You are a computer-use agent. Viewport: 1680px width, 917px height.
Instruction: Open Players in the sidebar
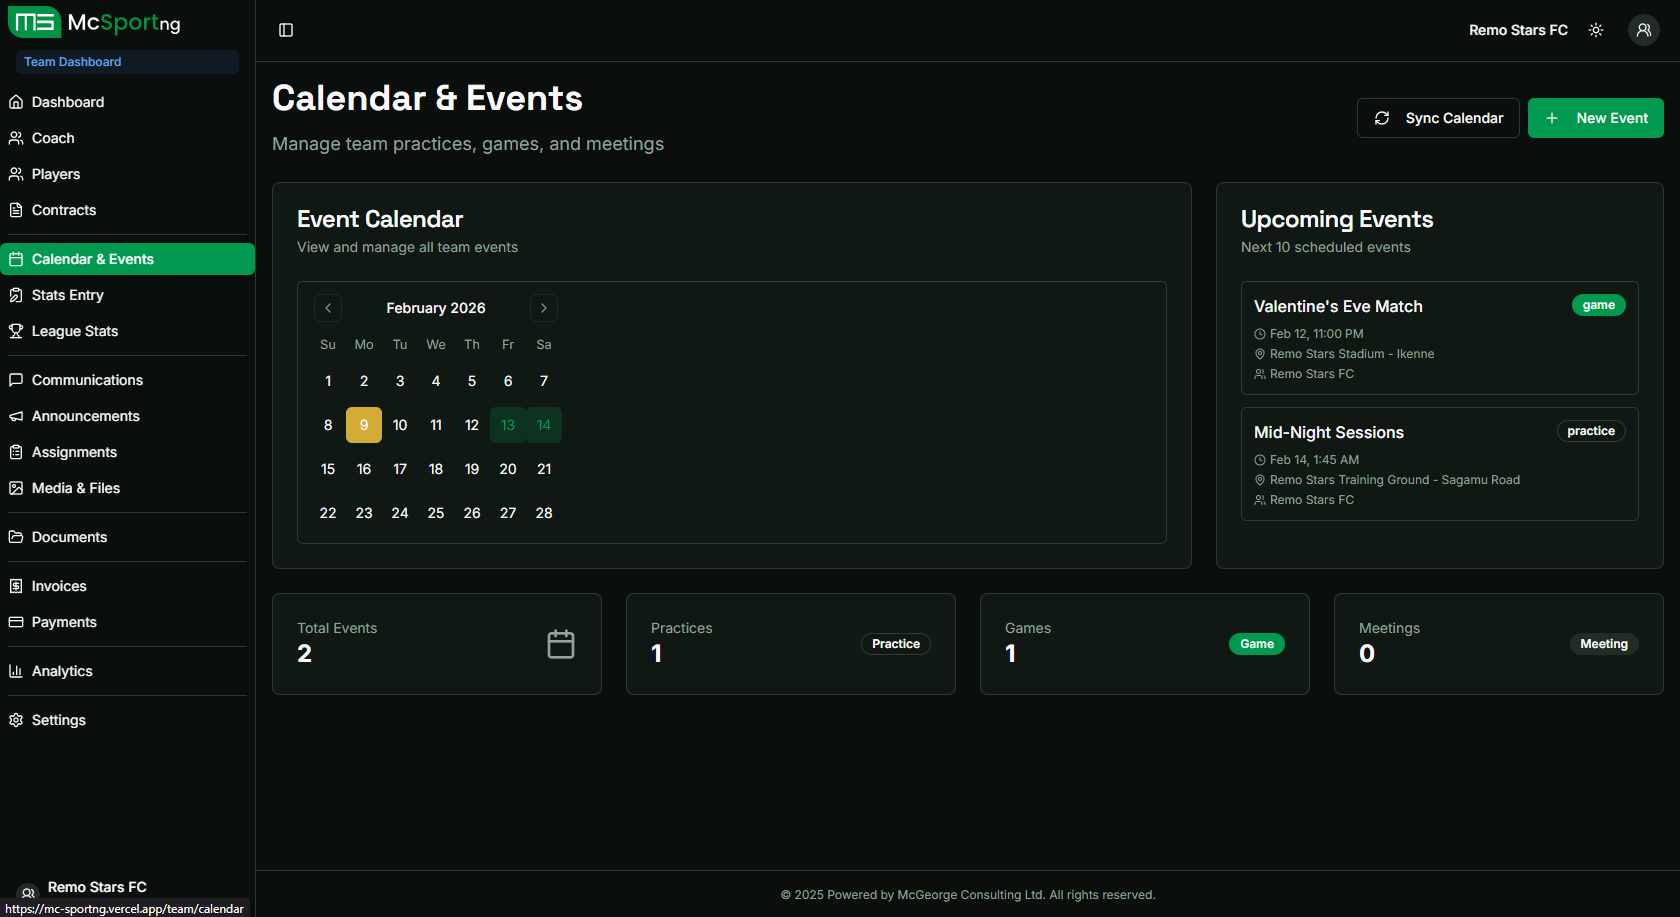click(56, 174)
